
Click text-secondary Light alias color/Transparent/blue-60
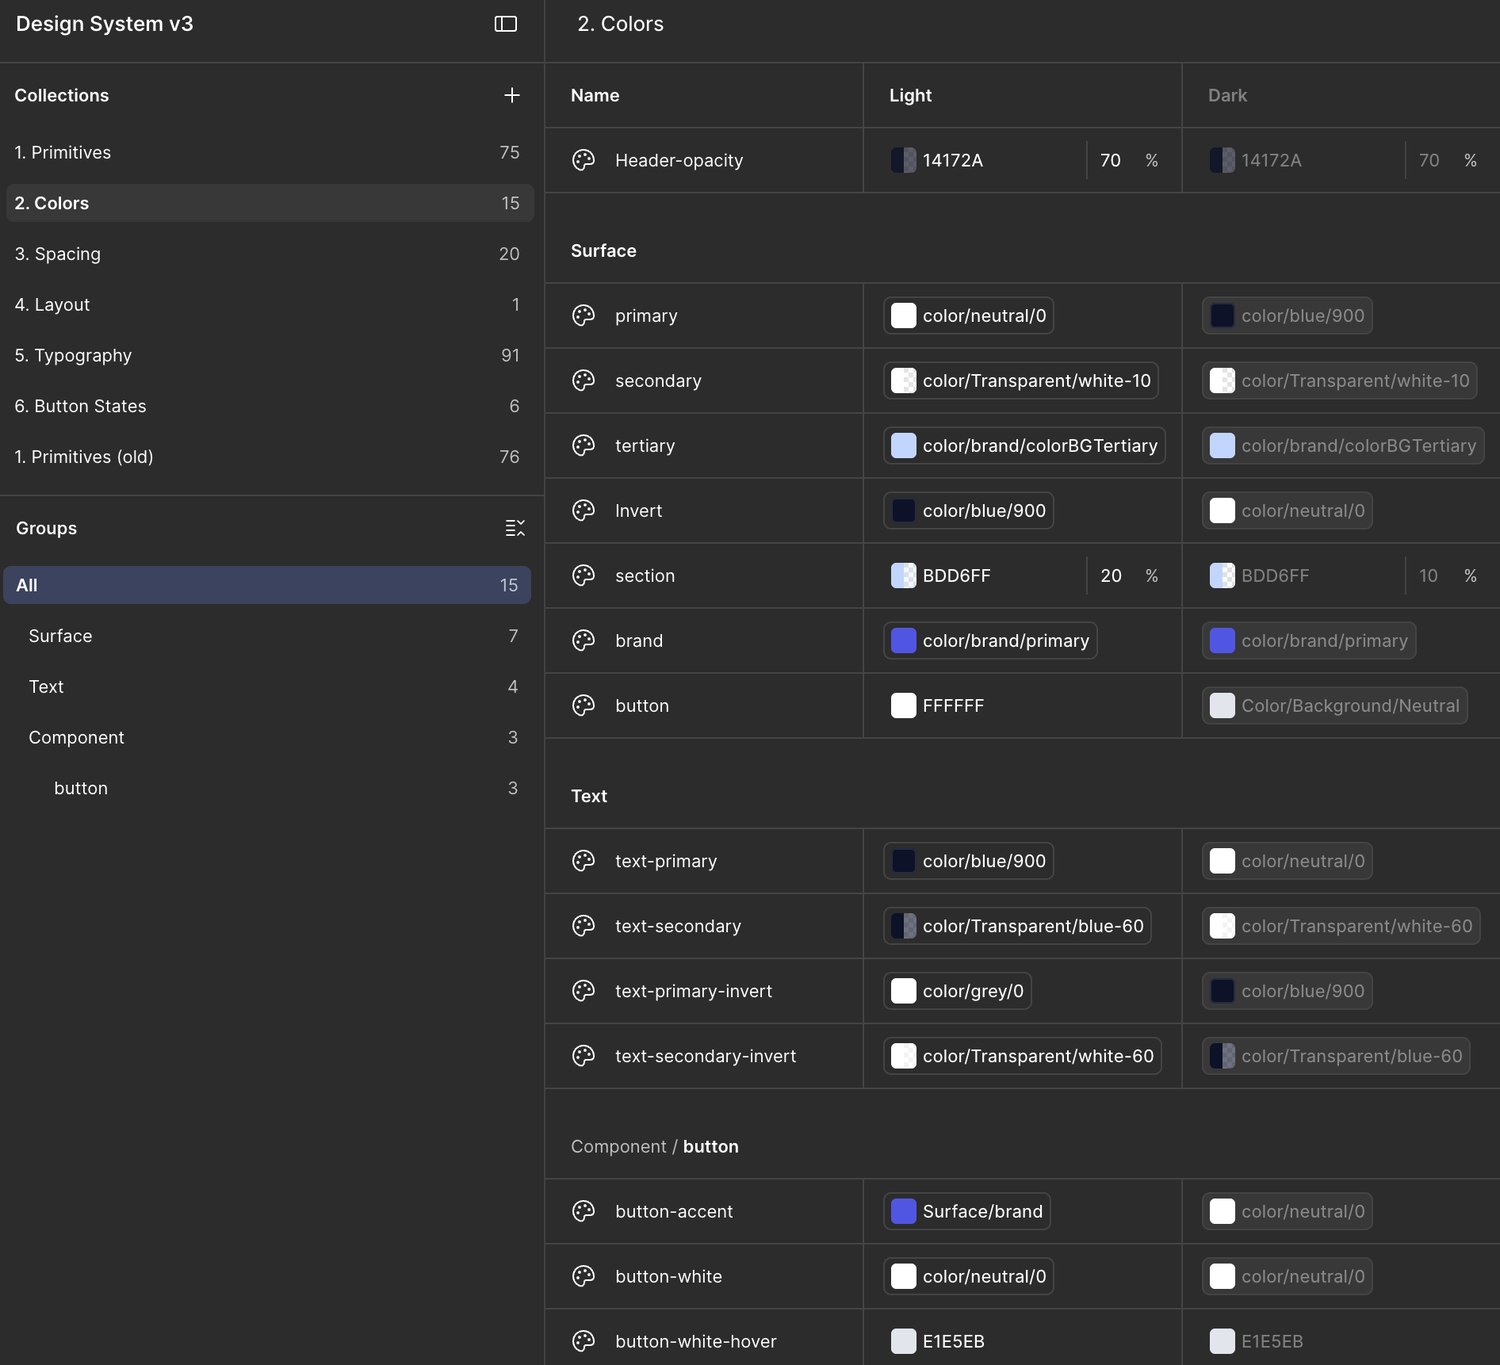point(1017,925)
